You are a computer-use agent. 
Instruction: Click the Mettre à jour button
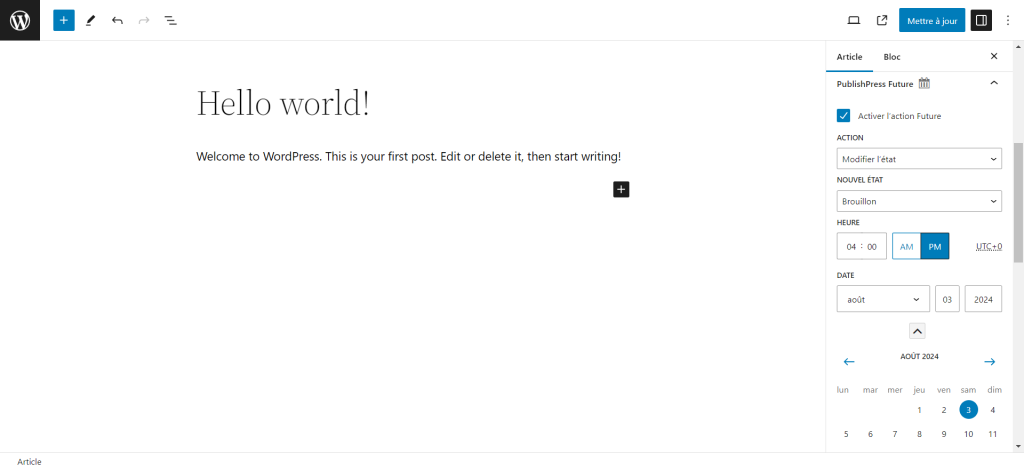click(932, 20)
